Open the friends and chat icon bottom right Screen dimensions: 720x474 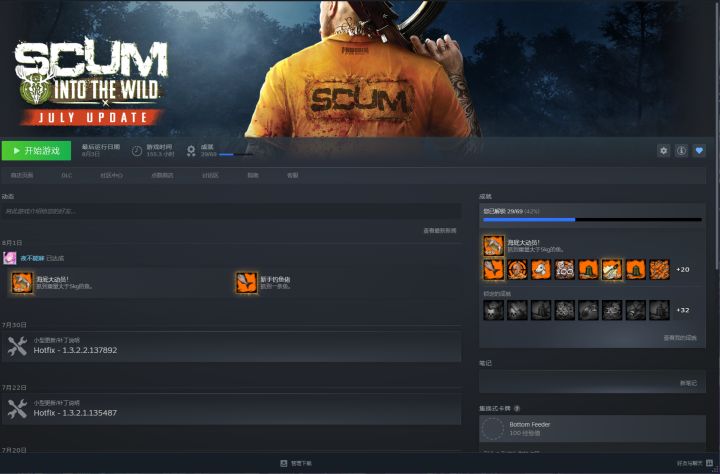[x=709, y=463]
